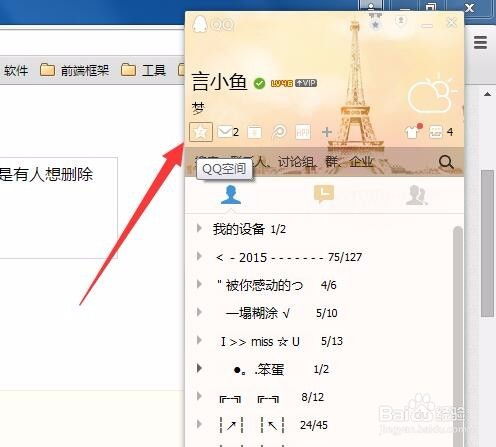Expand the 我的设备 group
The width and height of the screenshot is (496, 447).
coord(199,228)
